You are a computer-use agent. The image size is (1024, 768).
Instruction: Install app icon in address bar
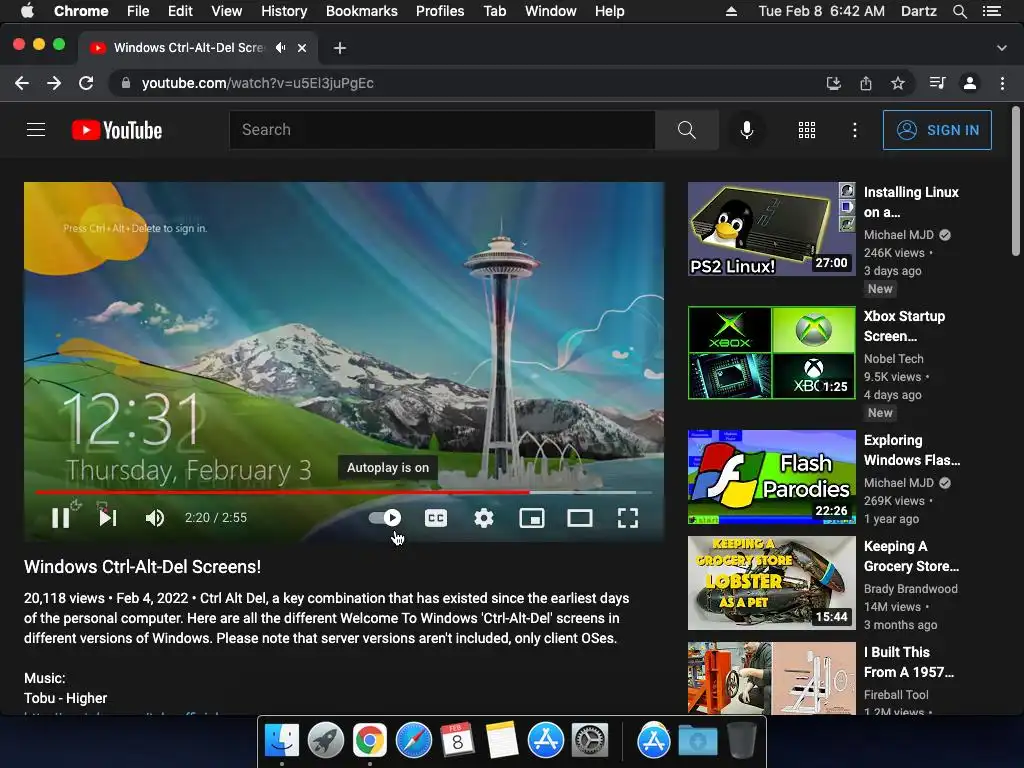833,83
